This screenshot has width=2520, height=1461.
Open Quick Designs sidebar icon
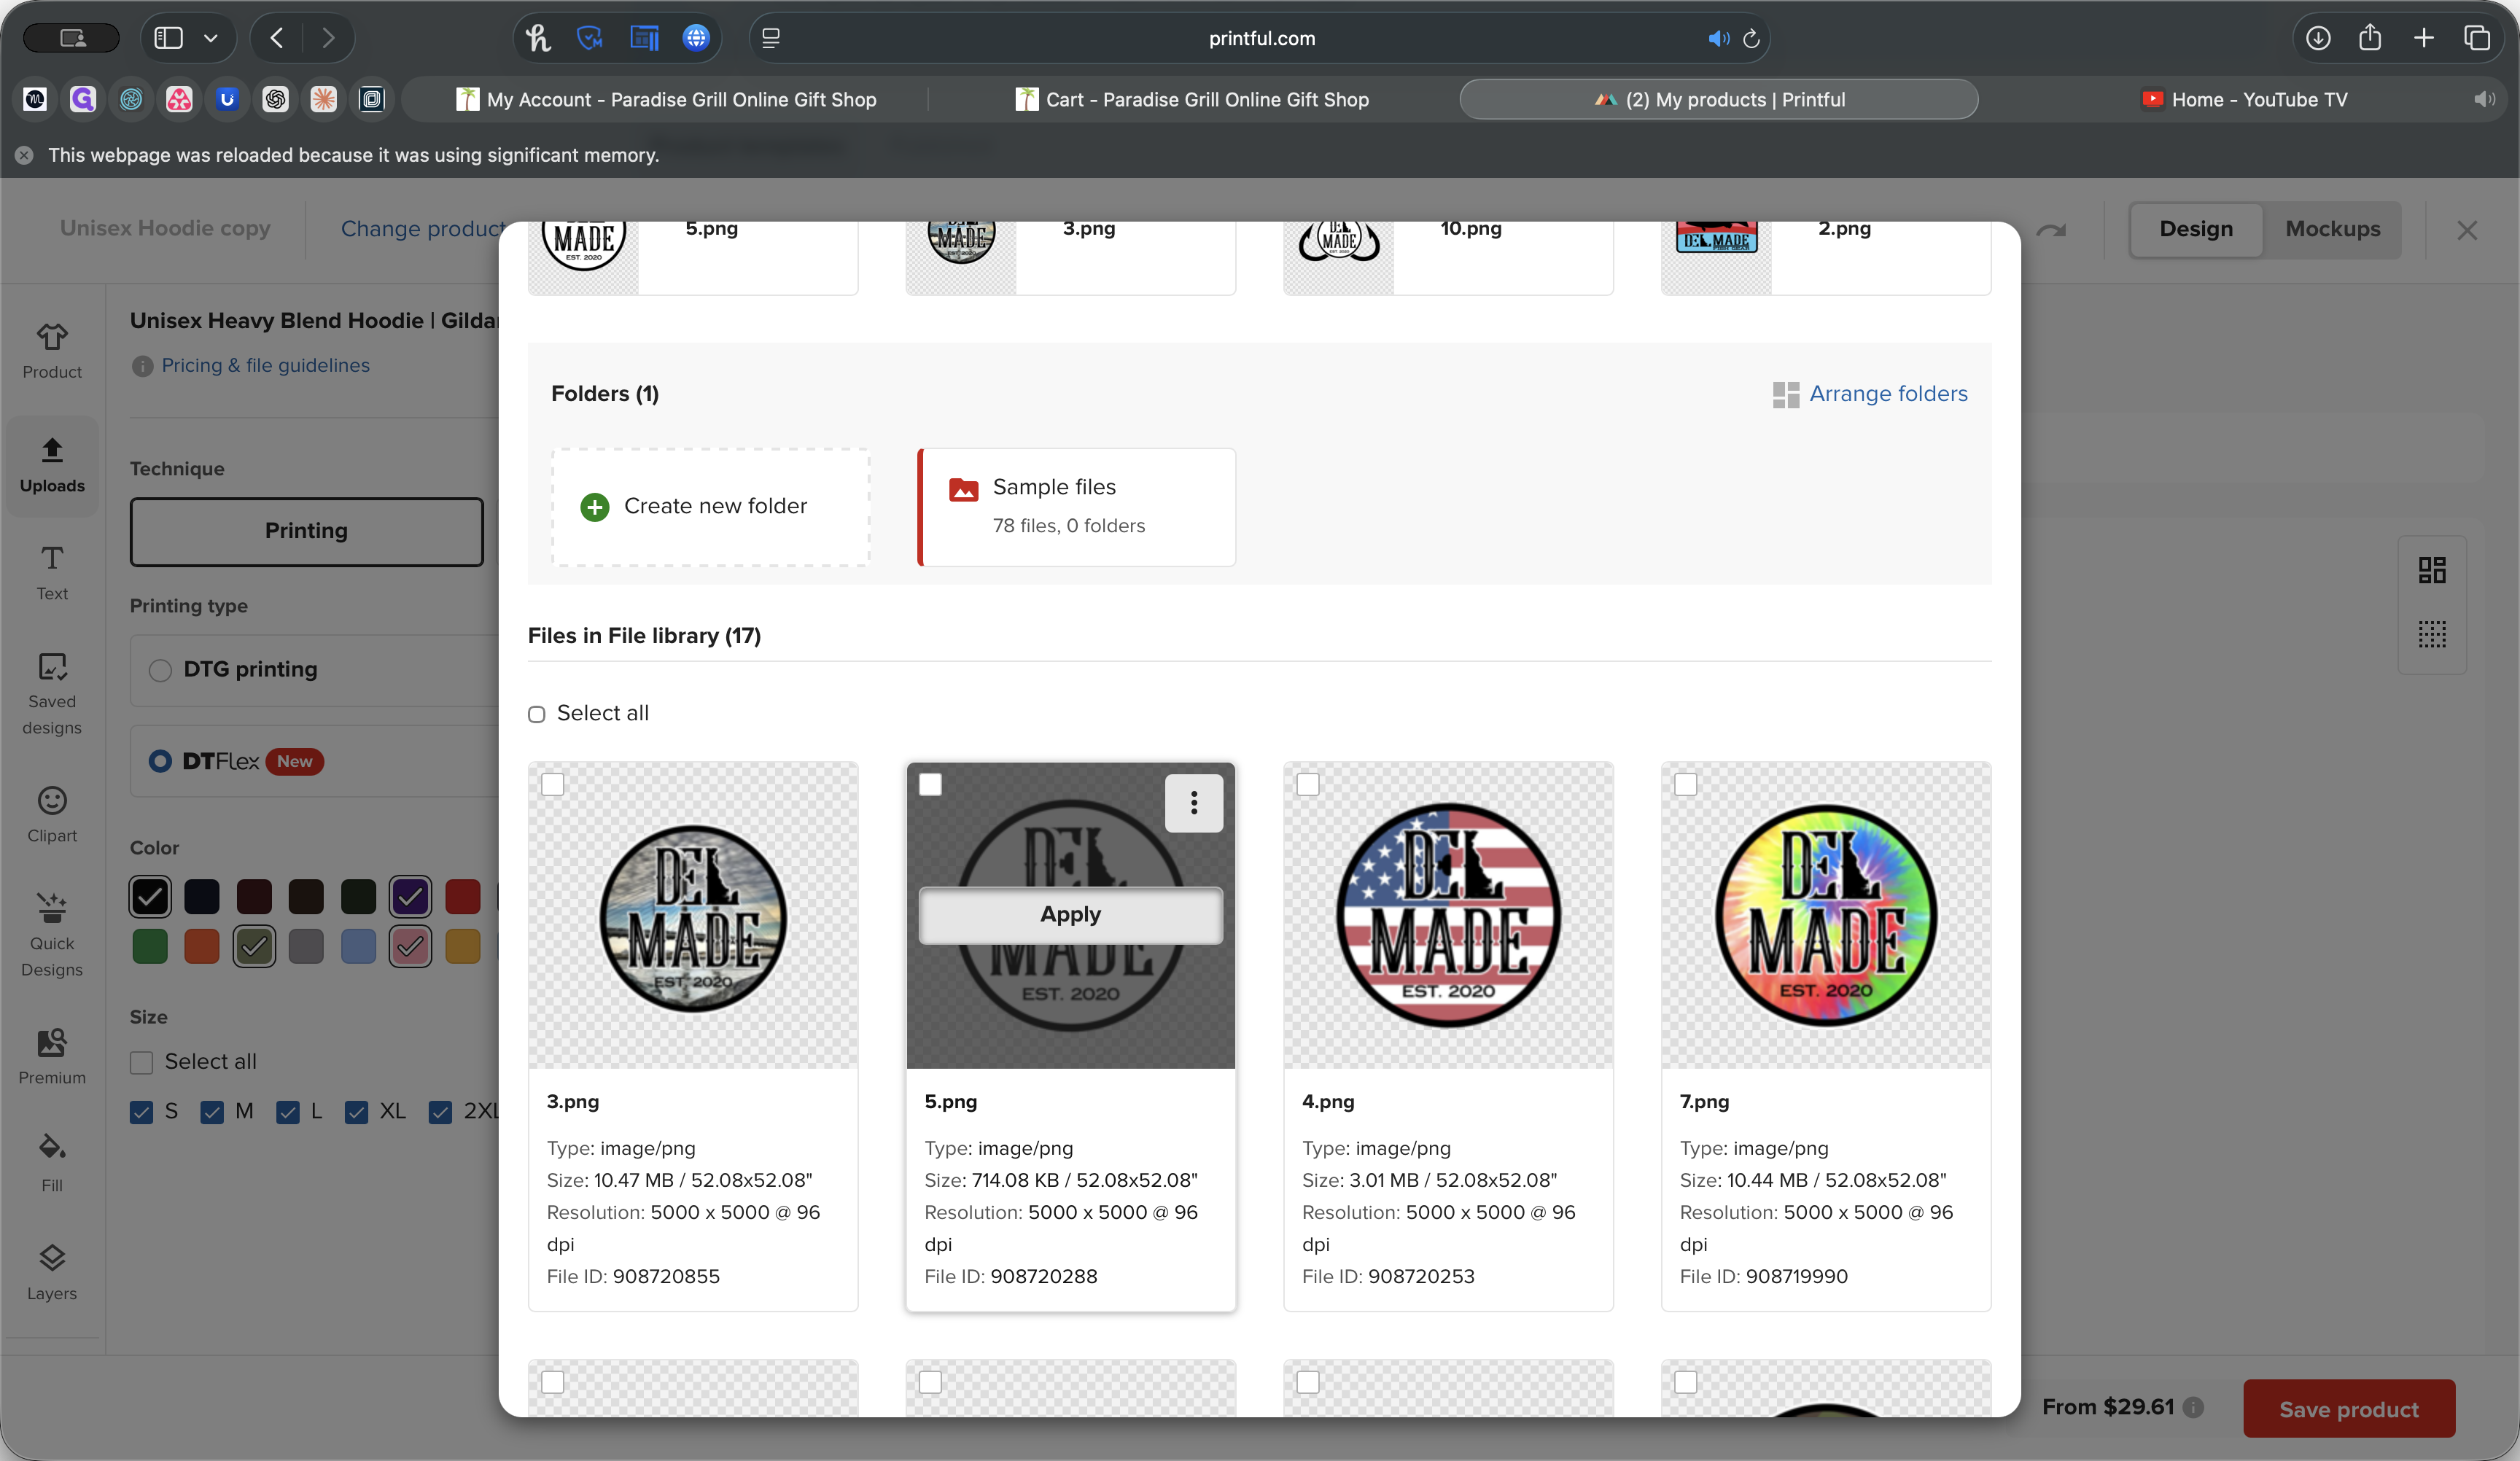click(x=52, y=934)
